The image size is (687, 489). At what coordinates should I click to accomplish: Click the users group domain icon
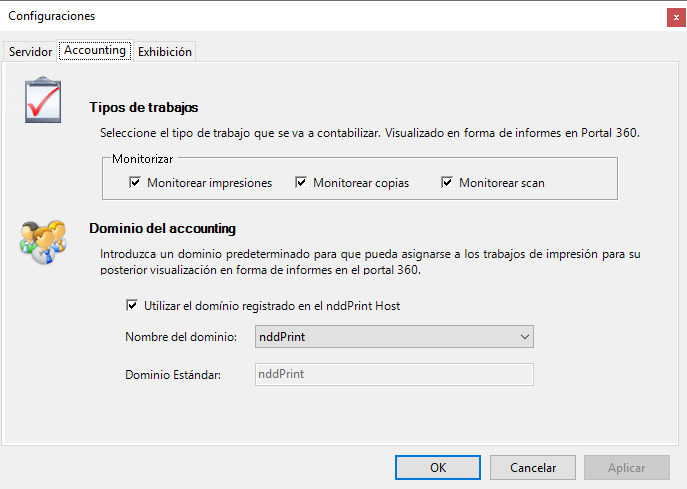tap(43, 238)
